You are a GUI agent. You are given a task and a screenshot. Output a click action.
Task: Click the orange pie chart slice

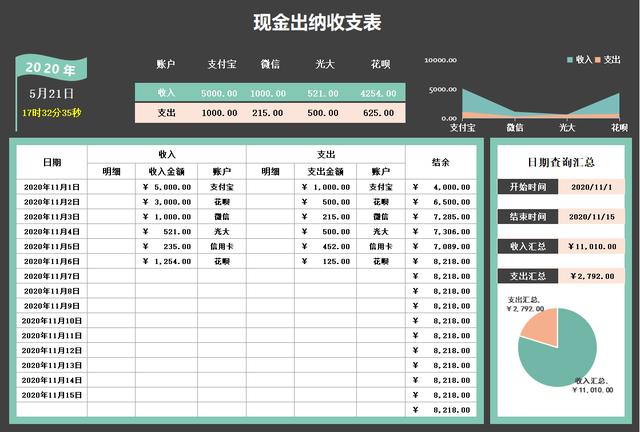[x=543, y=327]
